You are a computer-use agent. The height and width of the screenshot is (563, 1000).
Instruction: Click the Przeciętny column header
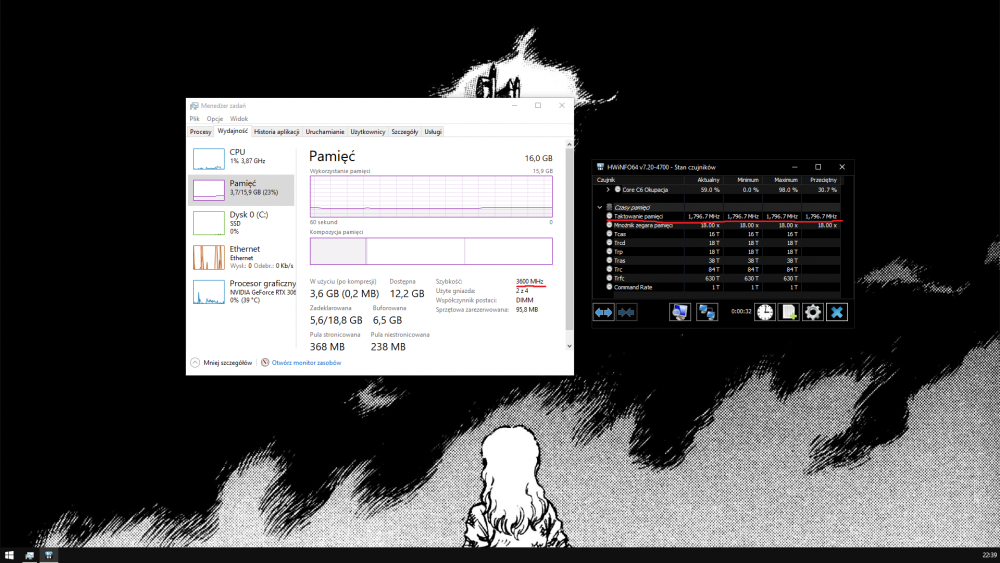821,180
